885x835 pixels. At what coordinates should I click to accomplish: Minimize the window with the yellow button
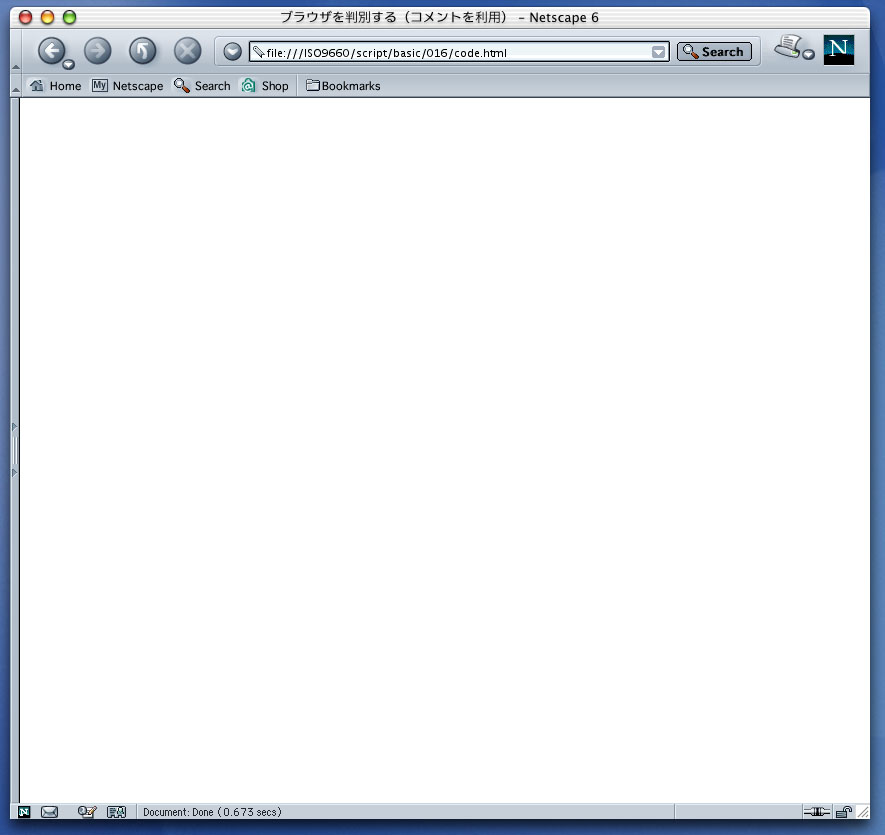[x=47, y=18]
